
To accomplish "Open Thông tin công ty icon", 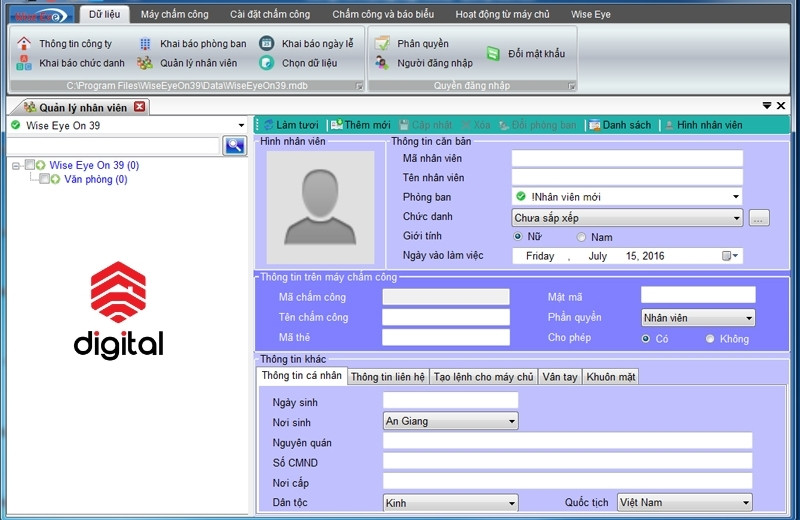I will [24, 44].
